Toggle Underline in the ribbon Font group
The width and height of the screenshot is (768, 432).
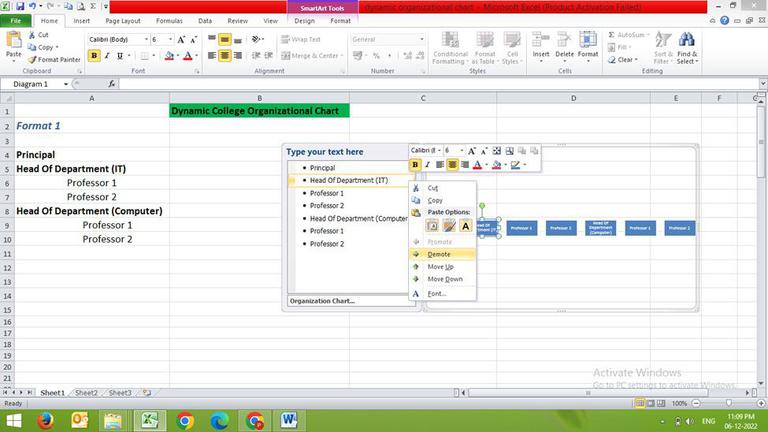120,56
